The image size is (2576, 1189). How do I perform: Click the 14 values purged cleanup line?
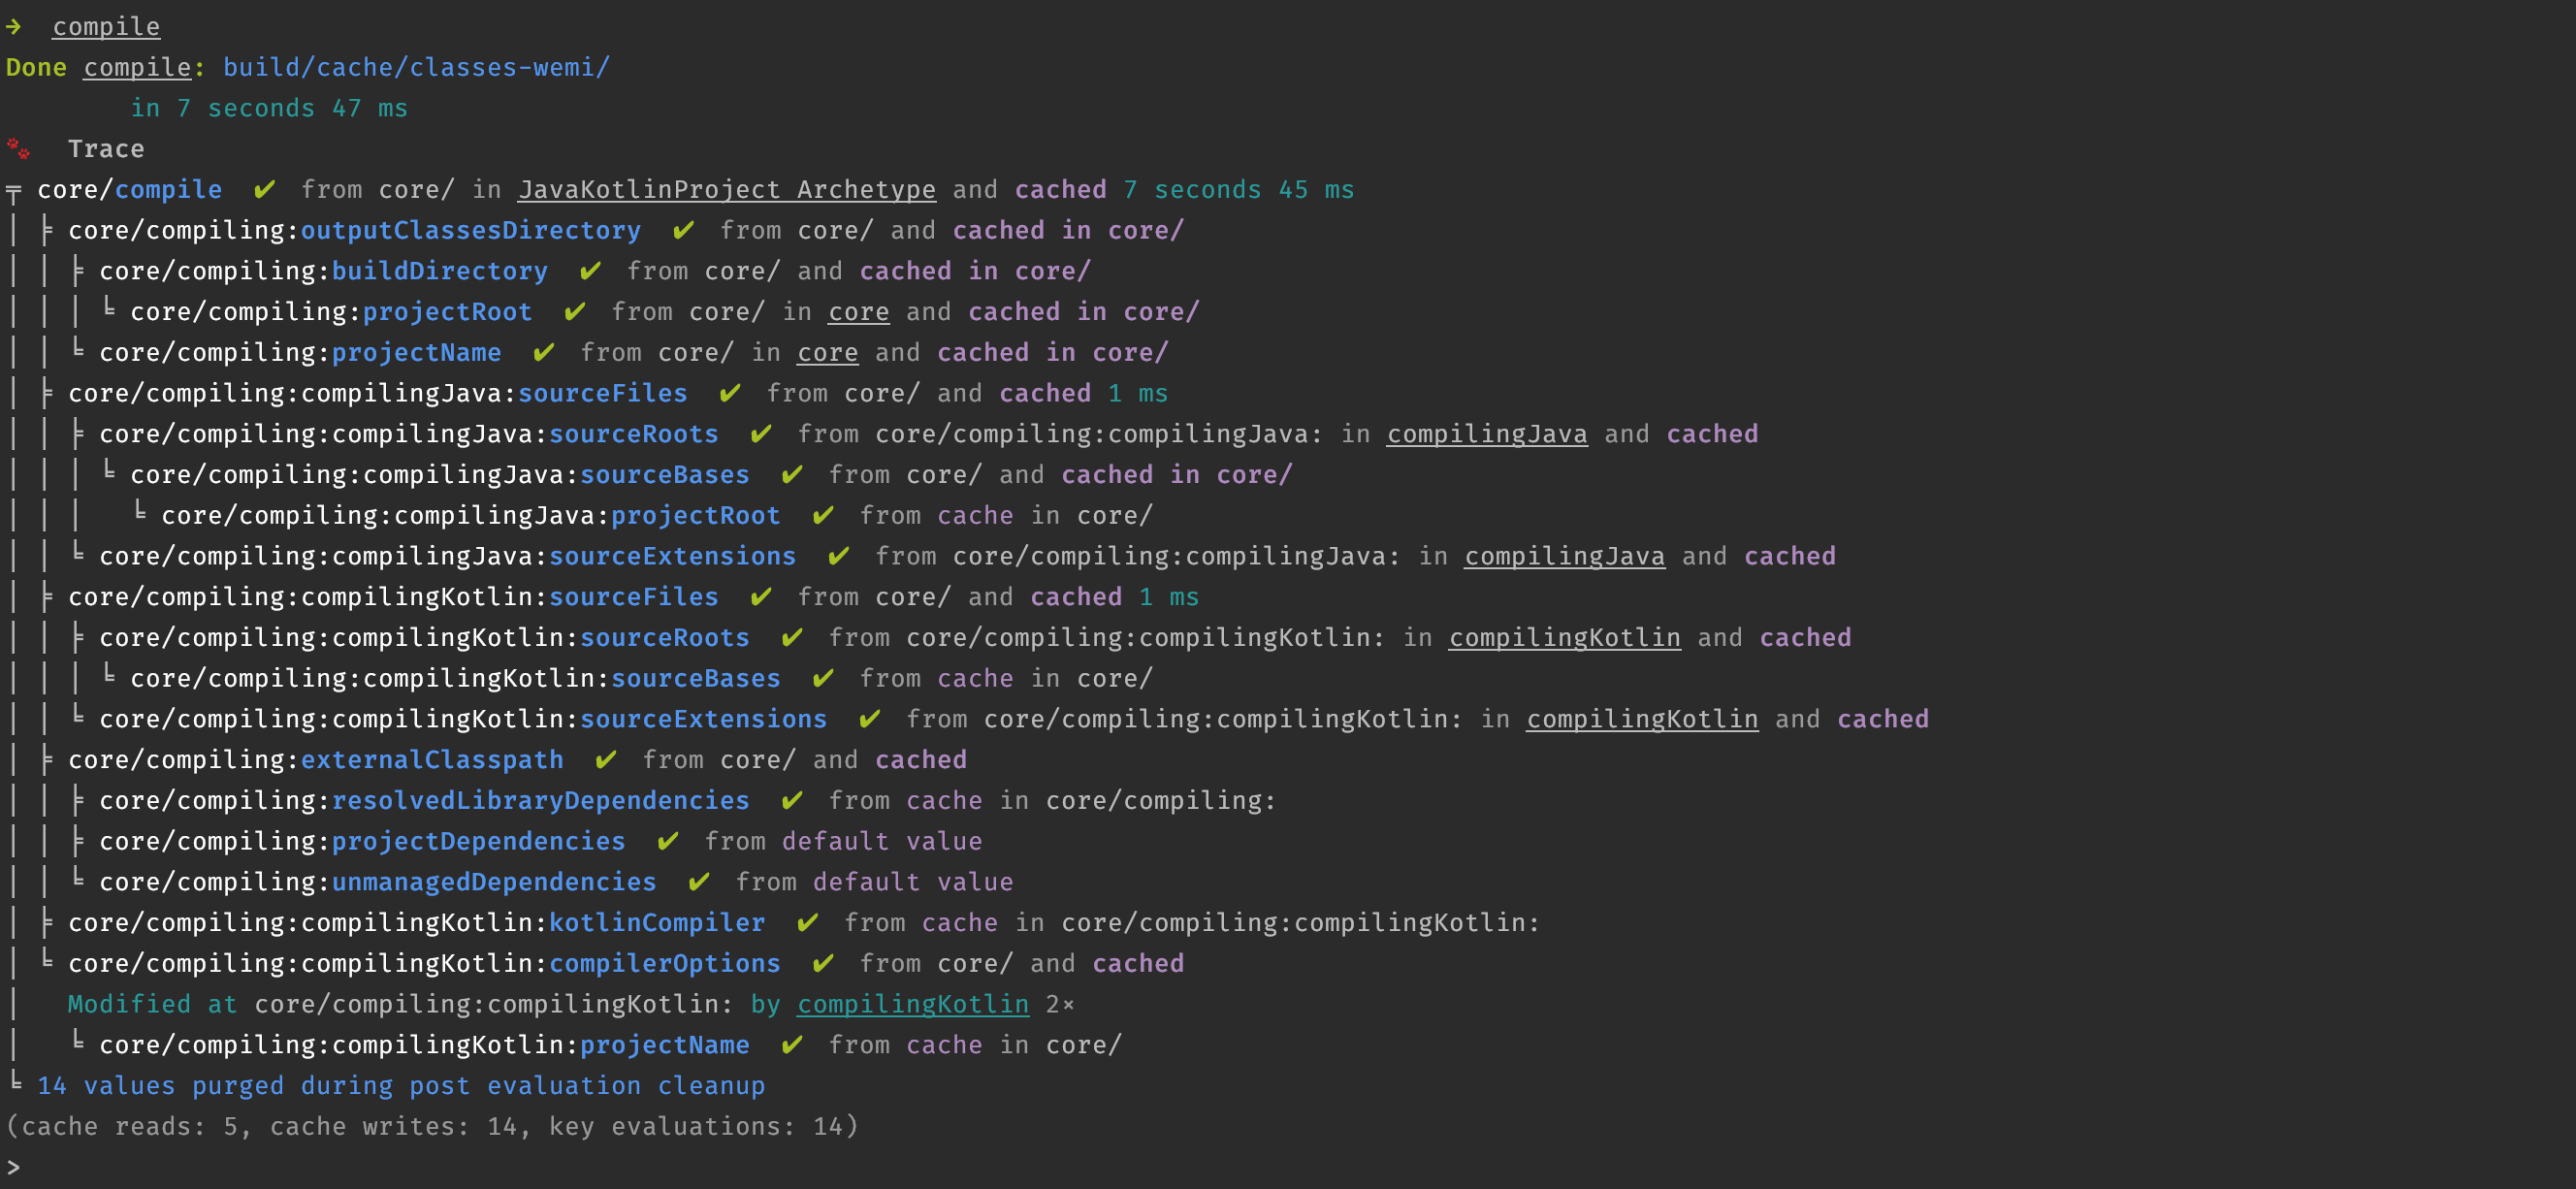[401, 1085]
